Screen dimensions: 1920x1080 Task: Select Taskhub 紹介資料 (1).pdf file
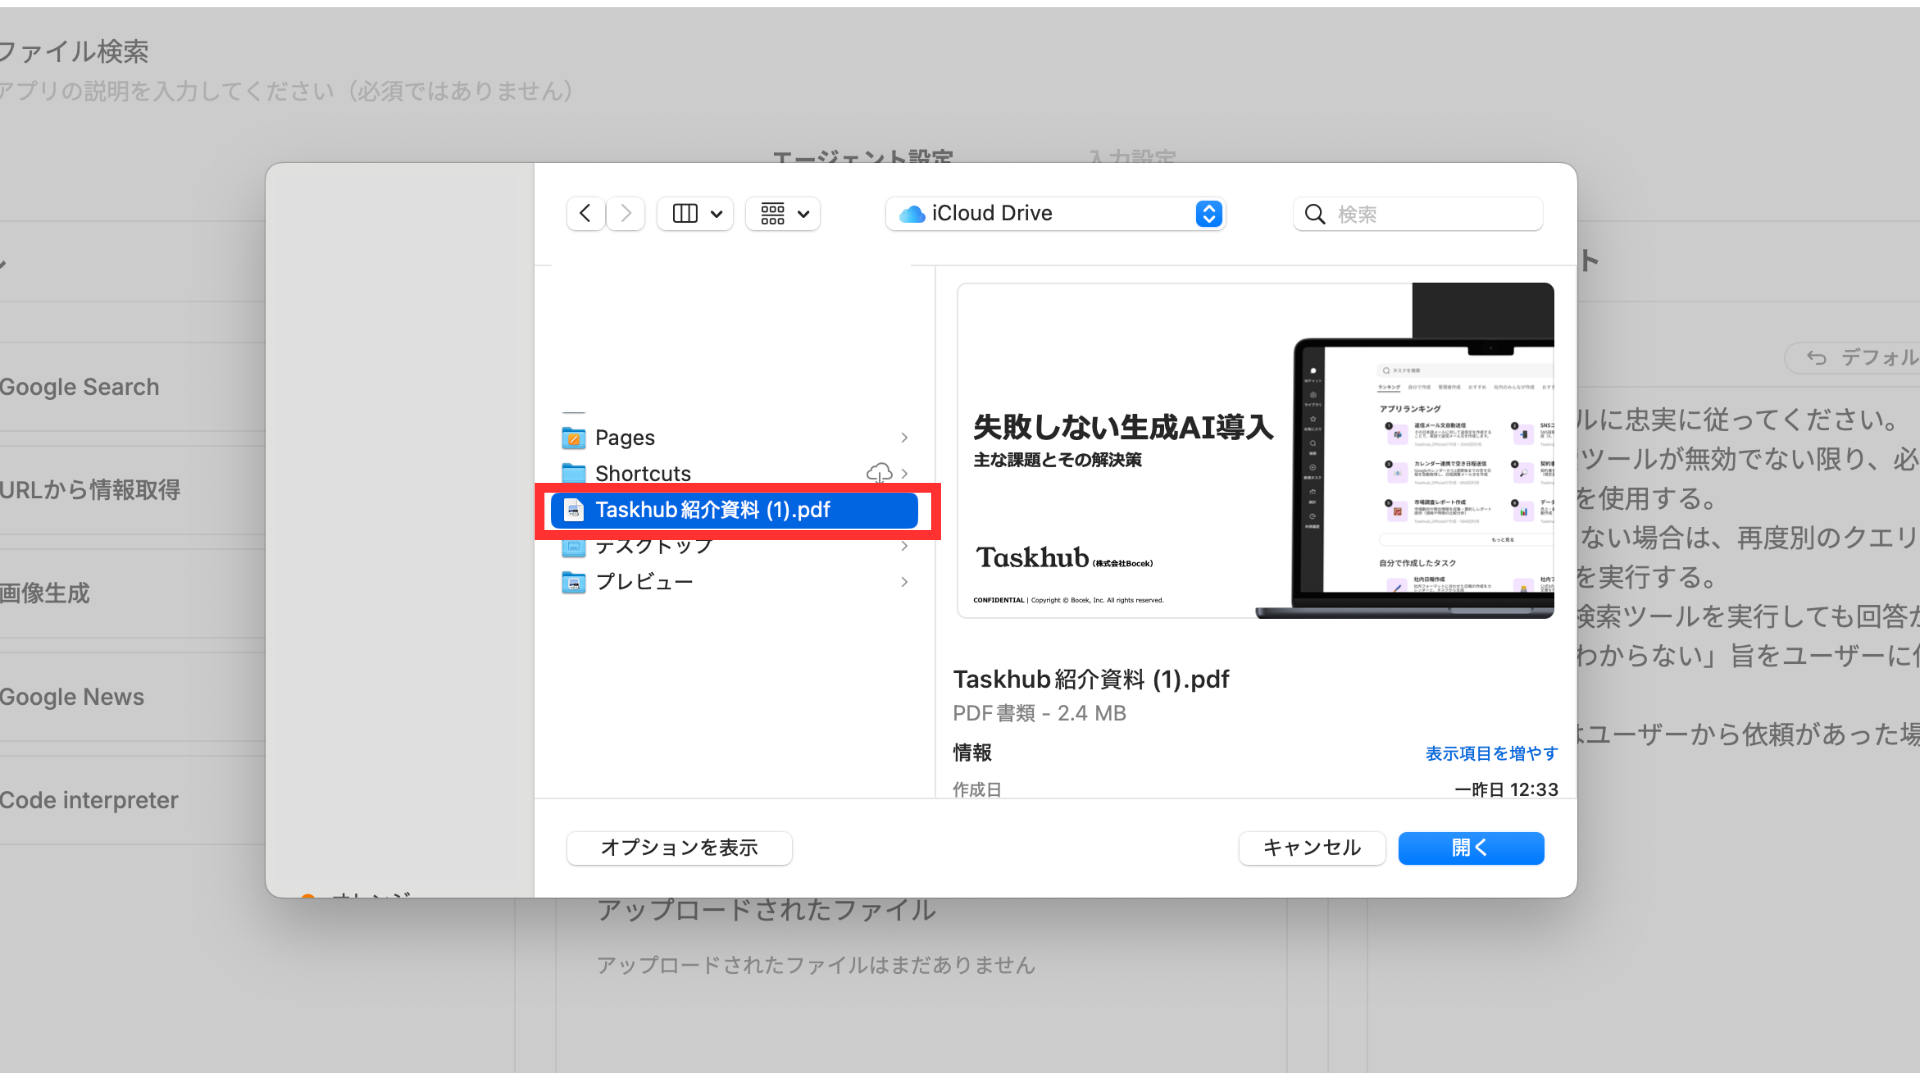click(x=712, y=510)
